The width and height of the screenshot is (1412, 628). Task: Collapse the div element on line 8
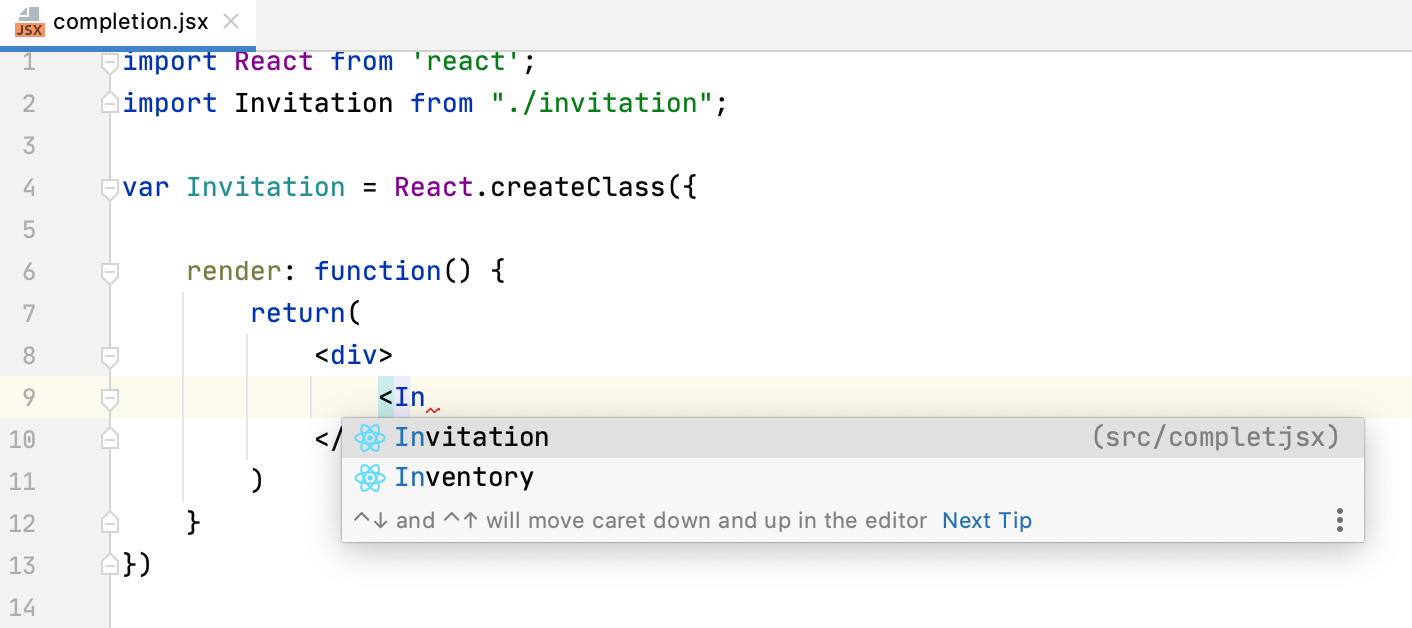109,355
